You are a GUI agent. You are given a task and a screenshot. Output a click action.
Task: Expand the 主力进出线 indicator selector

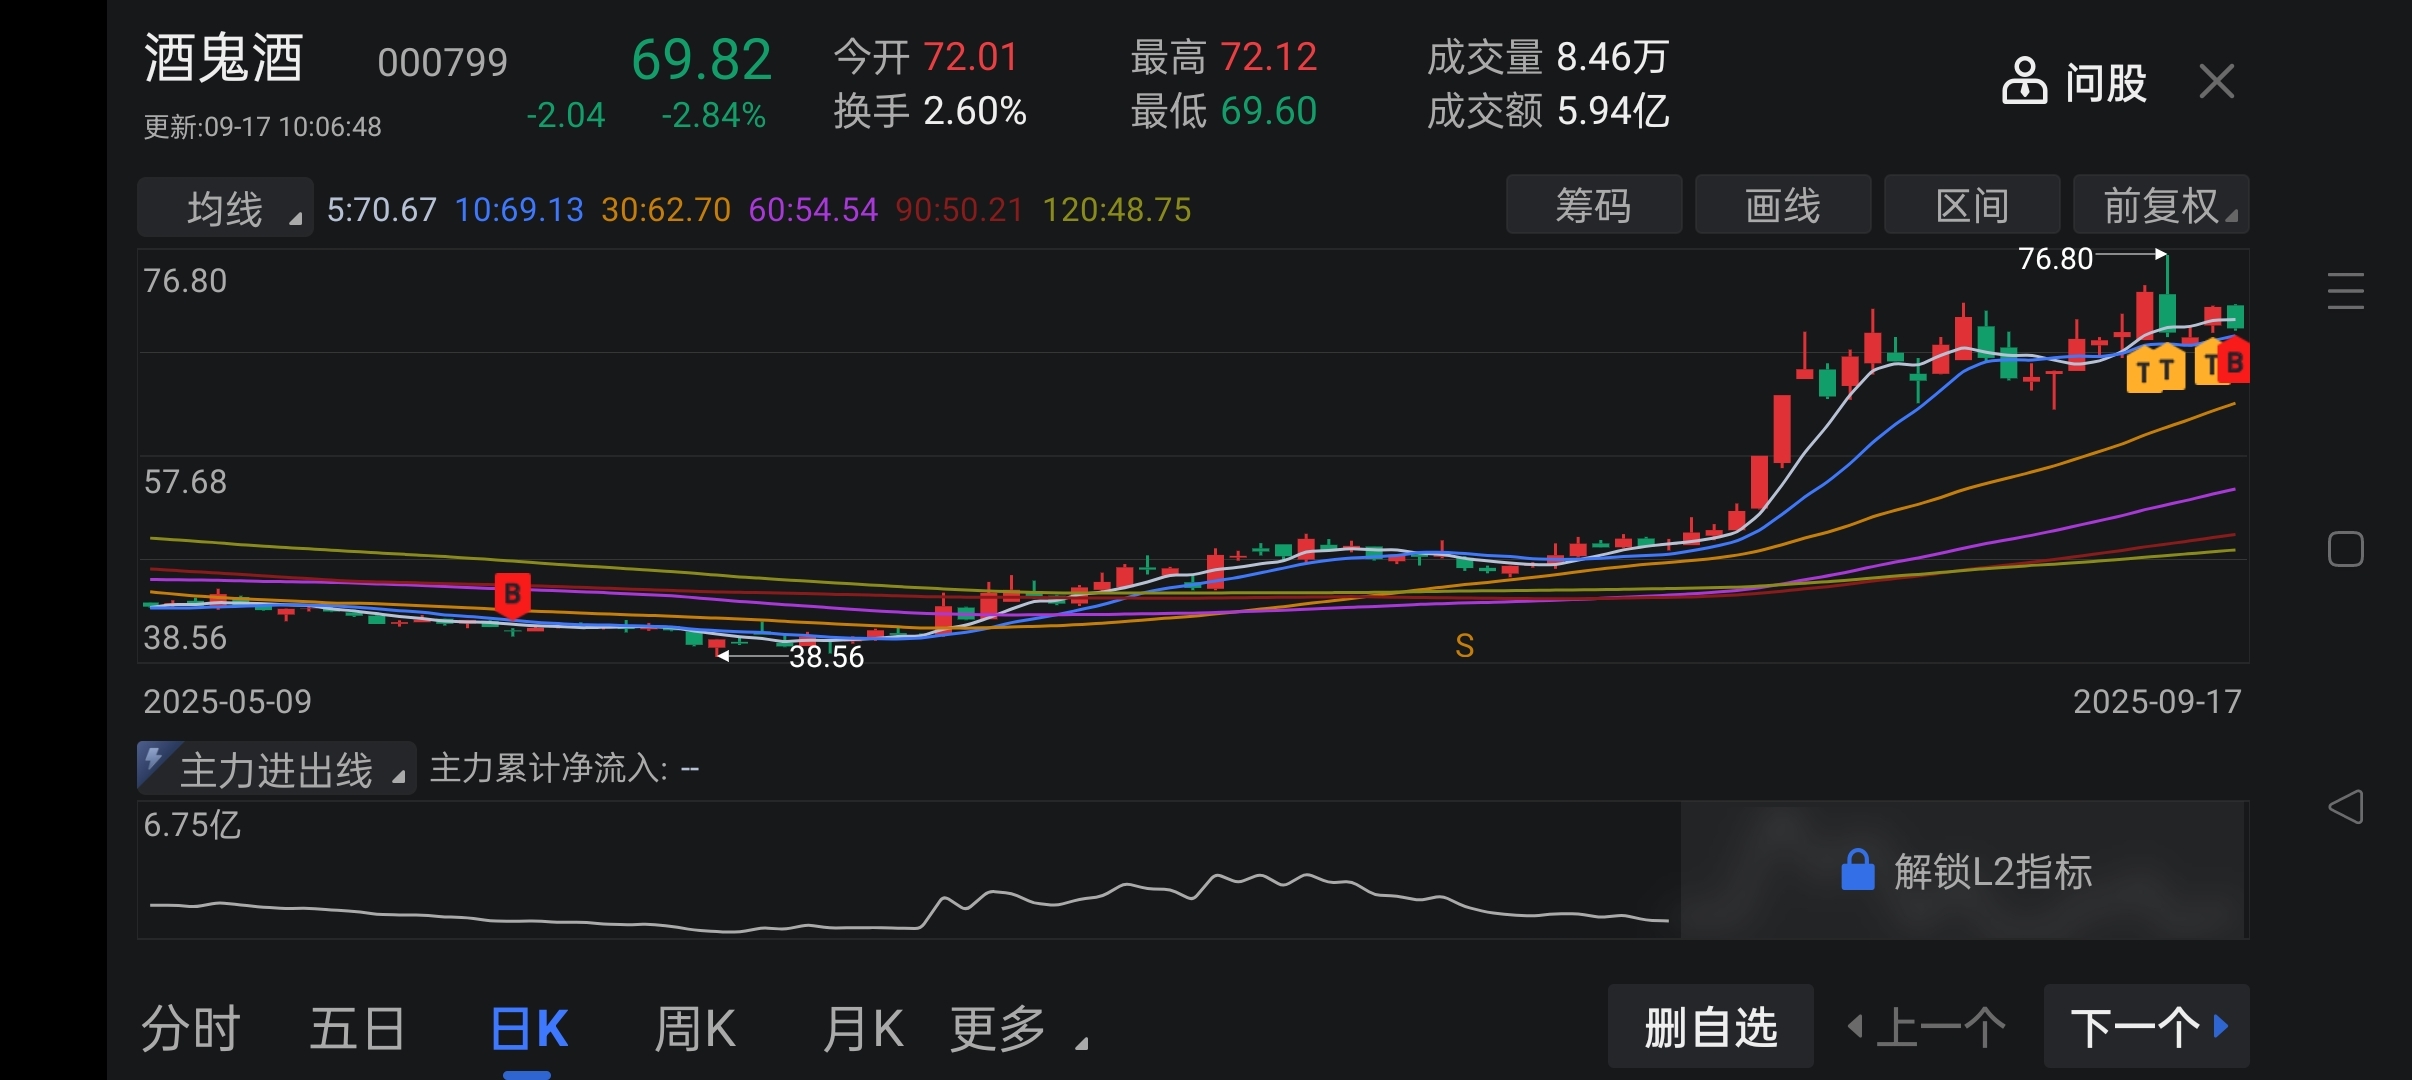point(276,769)
